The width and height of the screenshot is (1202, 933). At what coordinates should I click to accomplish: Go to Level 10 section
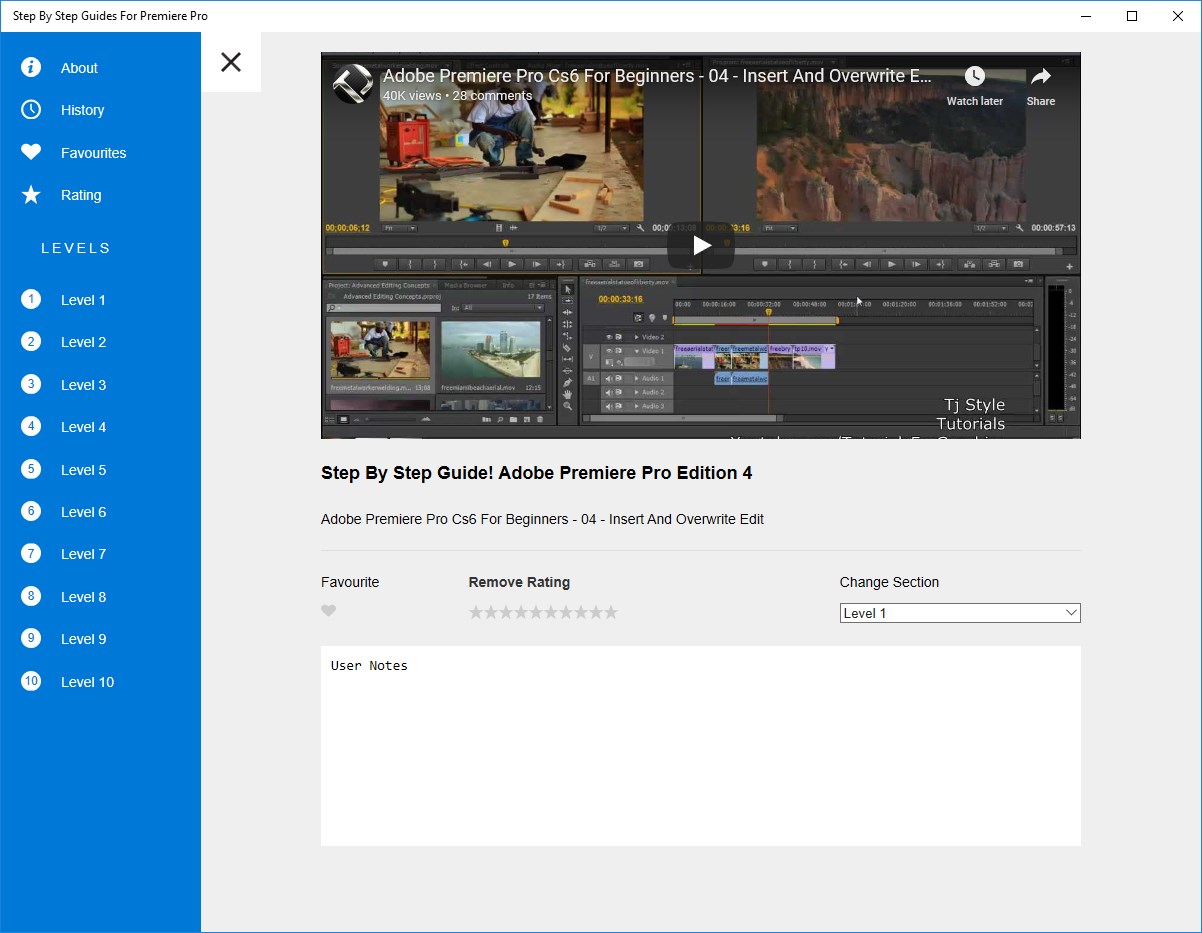click(x=87, y=682)
